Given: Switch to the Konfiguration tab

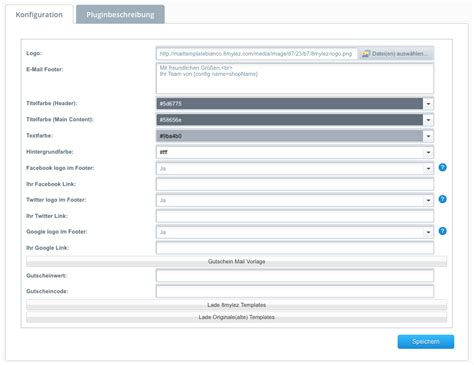Looking at the screenshot, I should pos(39,15).
